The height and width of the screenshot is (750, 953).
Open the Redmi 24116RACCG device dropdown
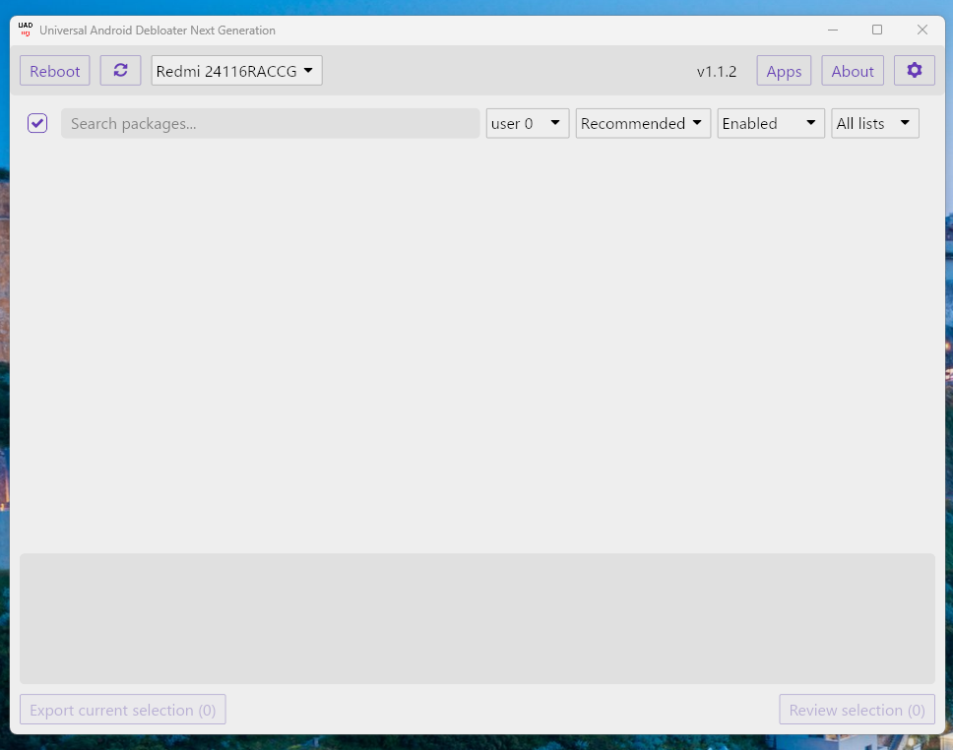pyautogui.click(x=236, y=71)
